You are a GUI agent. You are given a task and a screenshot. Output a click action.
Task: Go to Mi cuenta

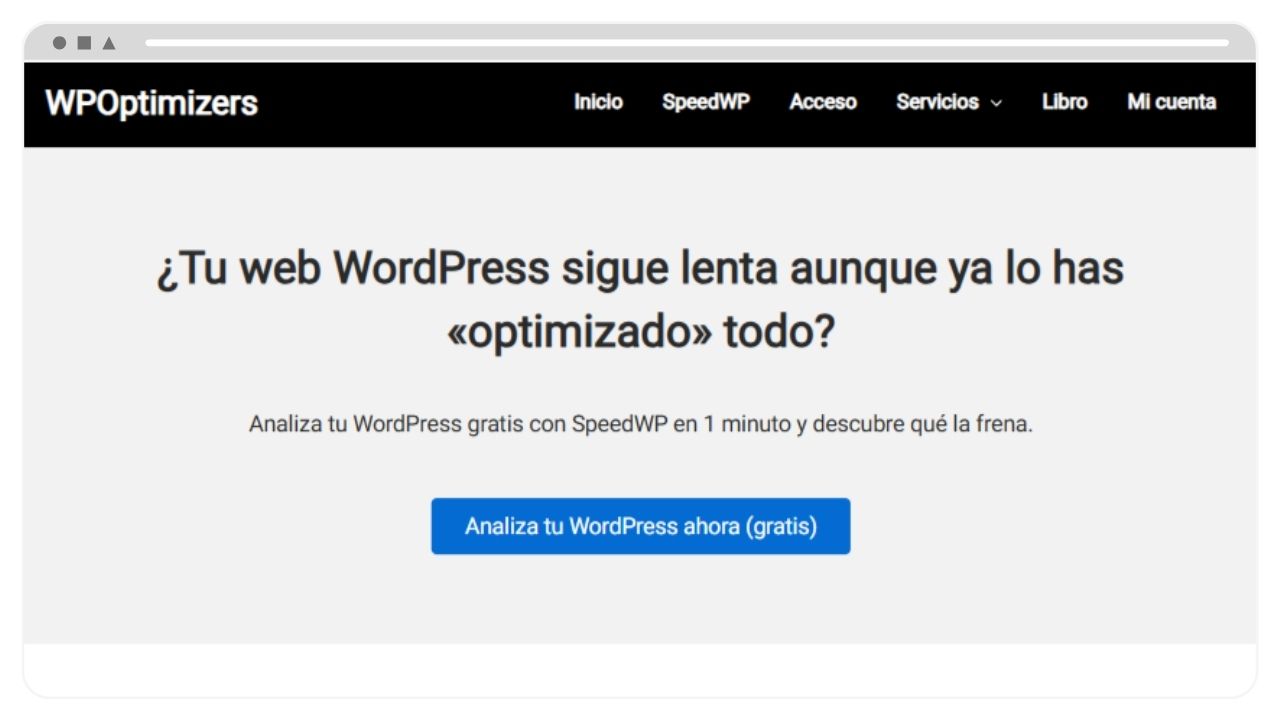[1171, 102]
